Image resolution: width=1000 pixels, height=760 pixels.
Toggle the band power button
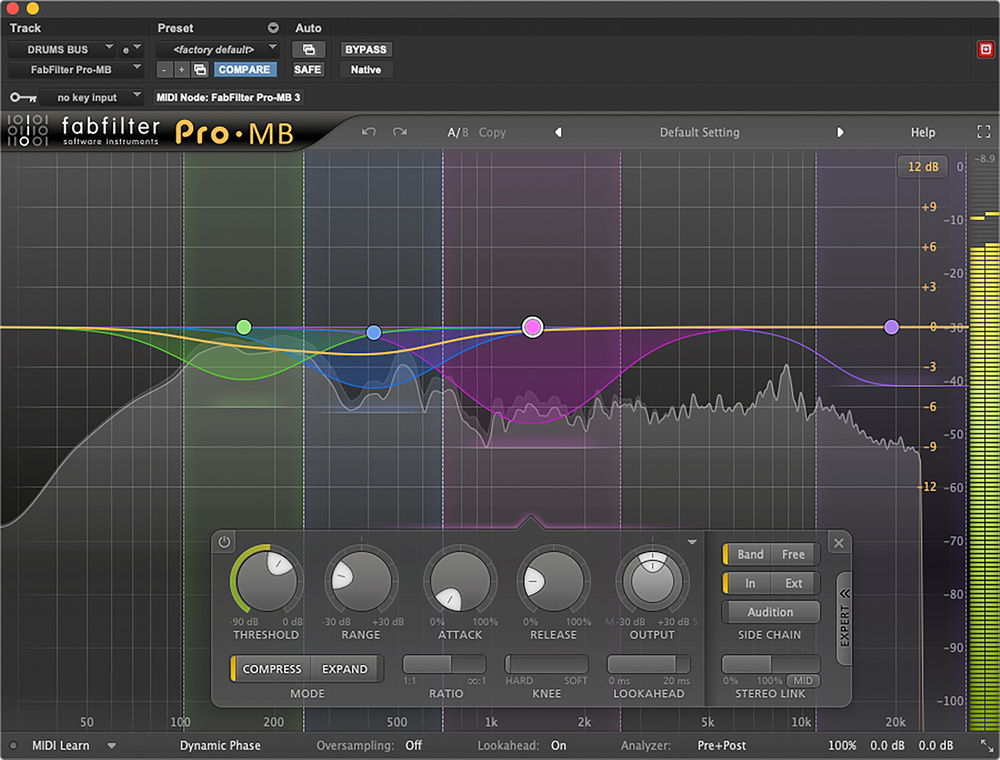[x=225, y=543]
